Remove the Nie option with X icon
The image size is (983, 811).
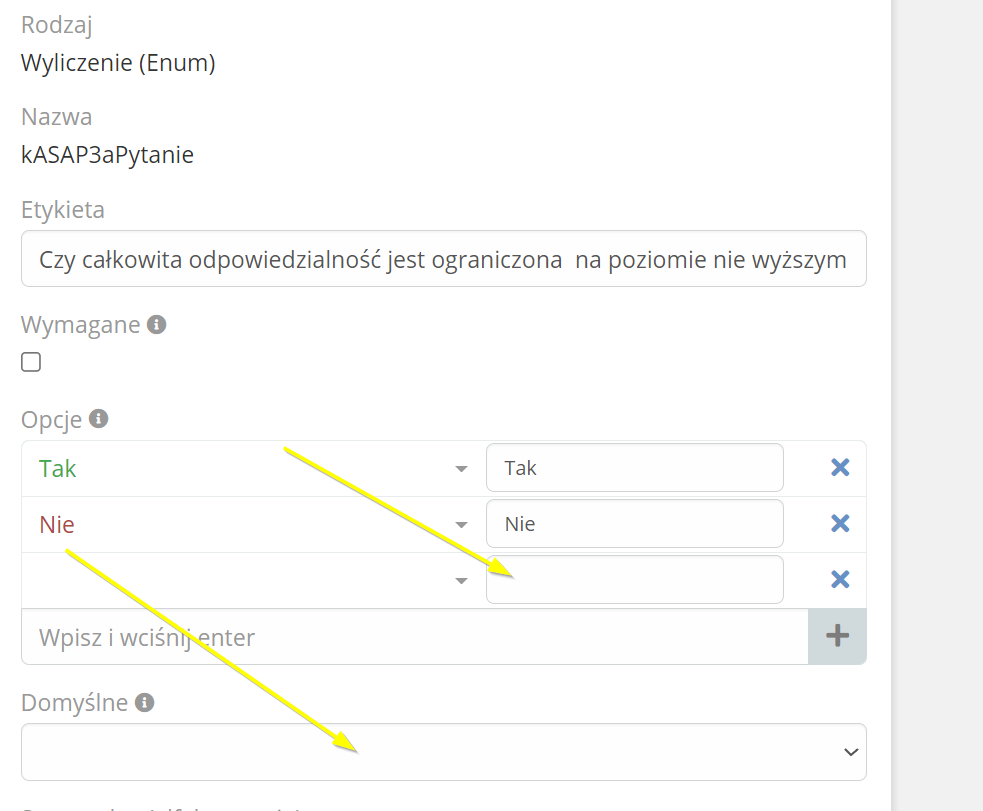pos(840,523)
